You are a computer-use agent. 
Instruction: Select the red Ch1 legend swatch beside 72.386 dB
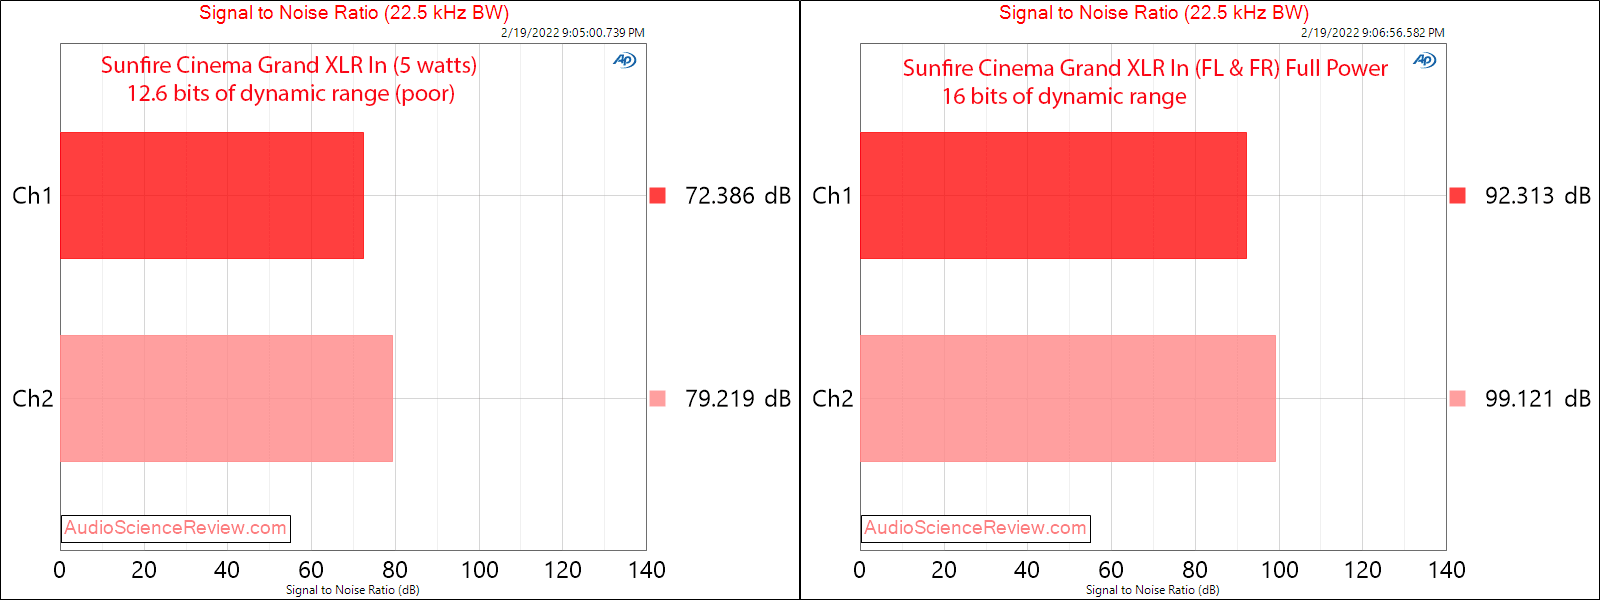658,195
